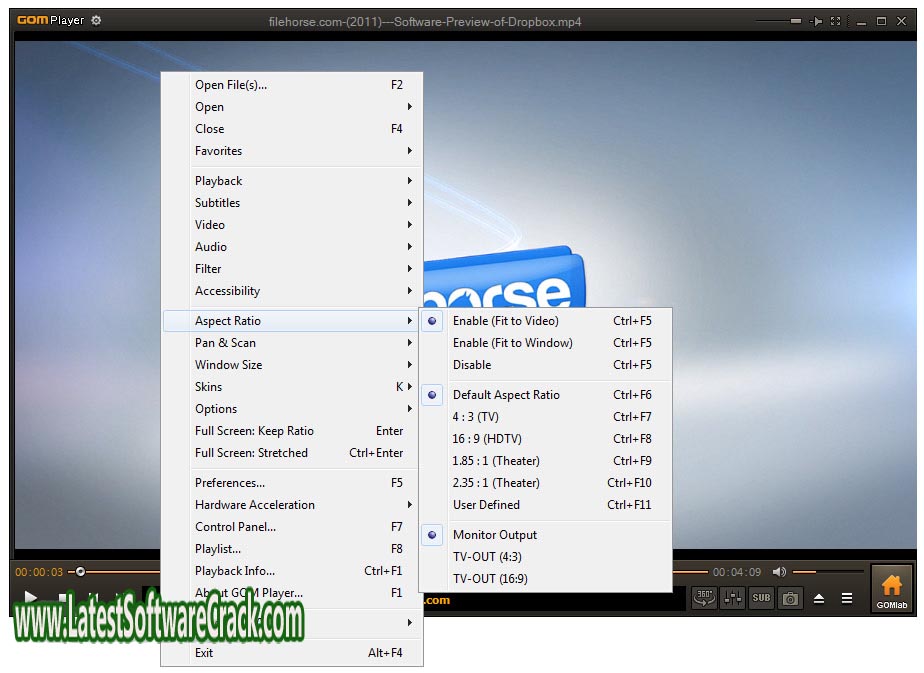Open the 360° video mode button

point(703,598)
